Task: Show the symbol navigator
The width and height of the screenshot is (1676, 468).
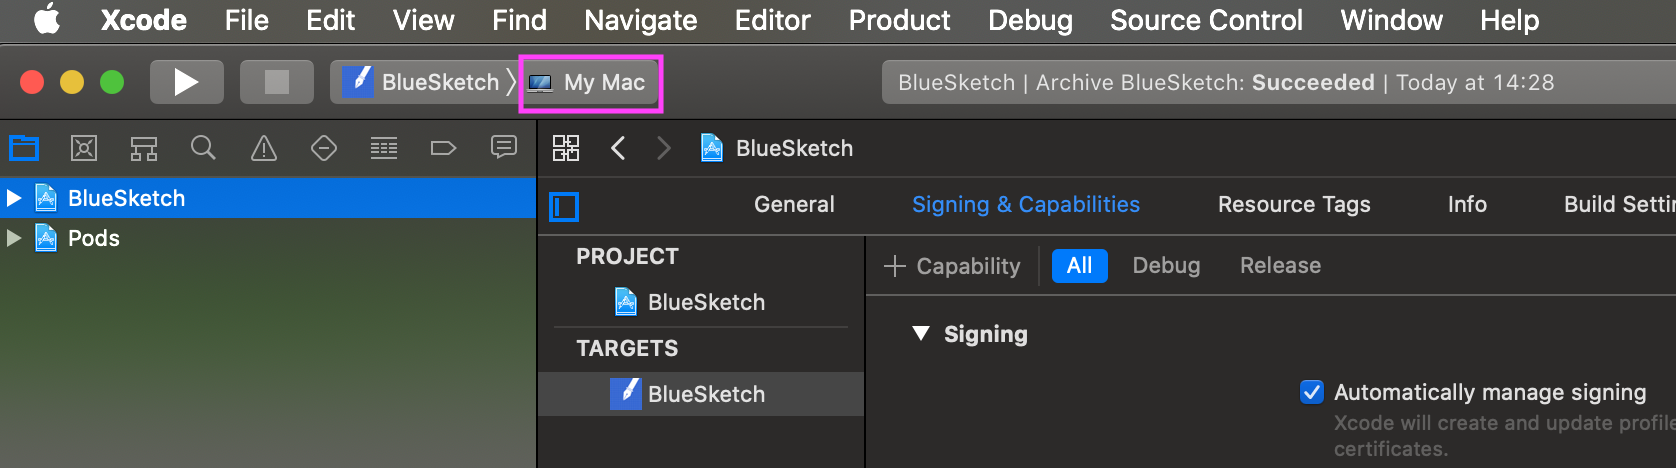Action: [x=144, y=149]
